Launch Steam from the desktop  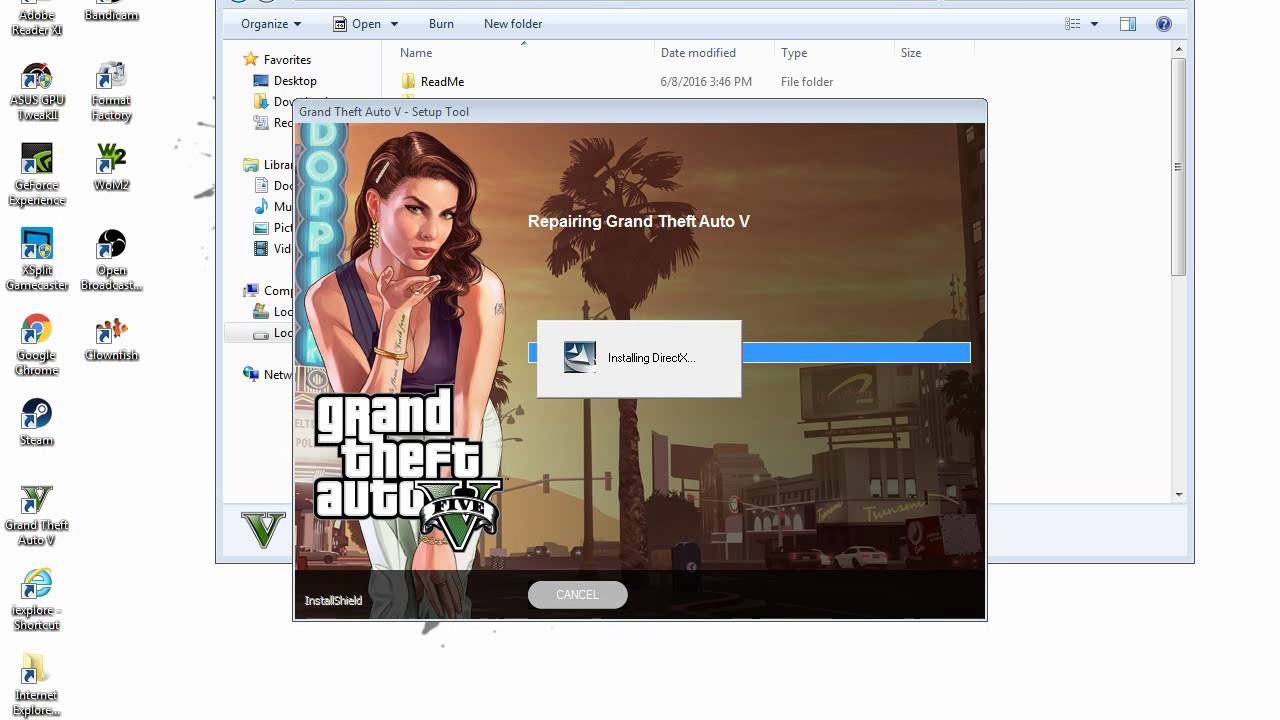pyautogui.click(x=37, y=423)
